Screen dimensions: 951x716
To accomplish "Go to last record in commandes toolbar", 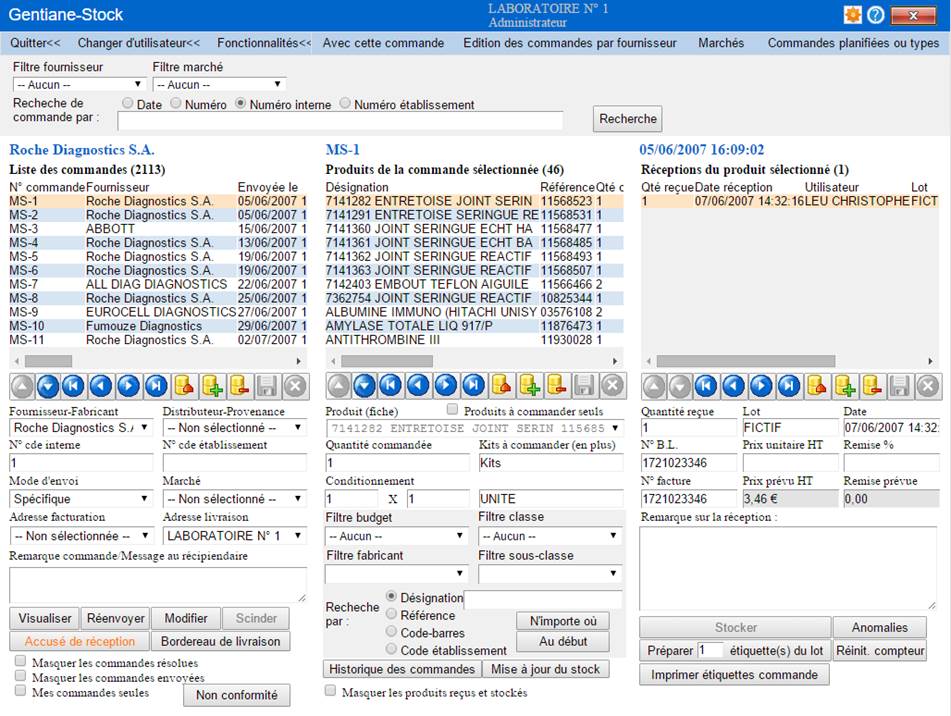I will click(156, 386).
